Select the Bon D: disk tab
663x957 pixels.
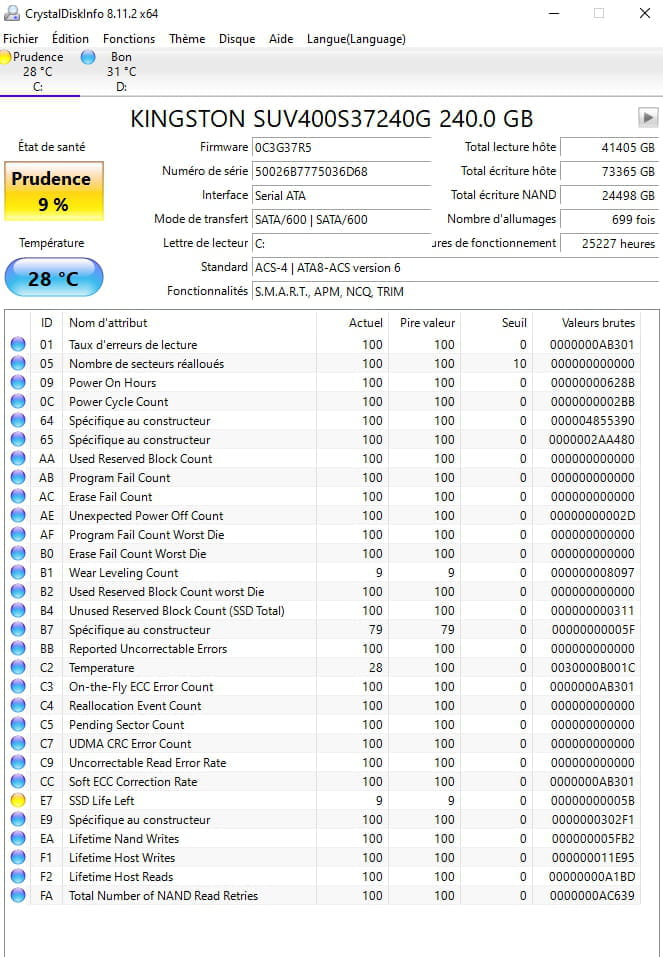pyautogui.click(x=120, y=71)
